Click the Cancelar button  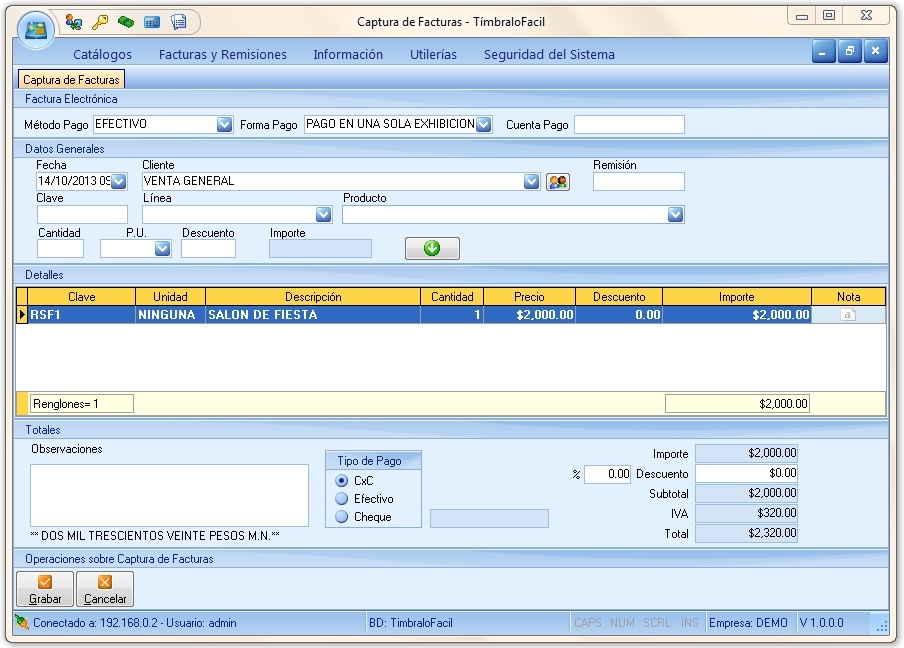[x=105, y=589]
